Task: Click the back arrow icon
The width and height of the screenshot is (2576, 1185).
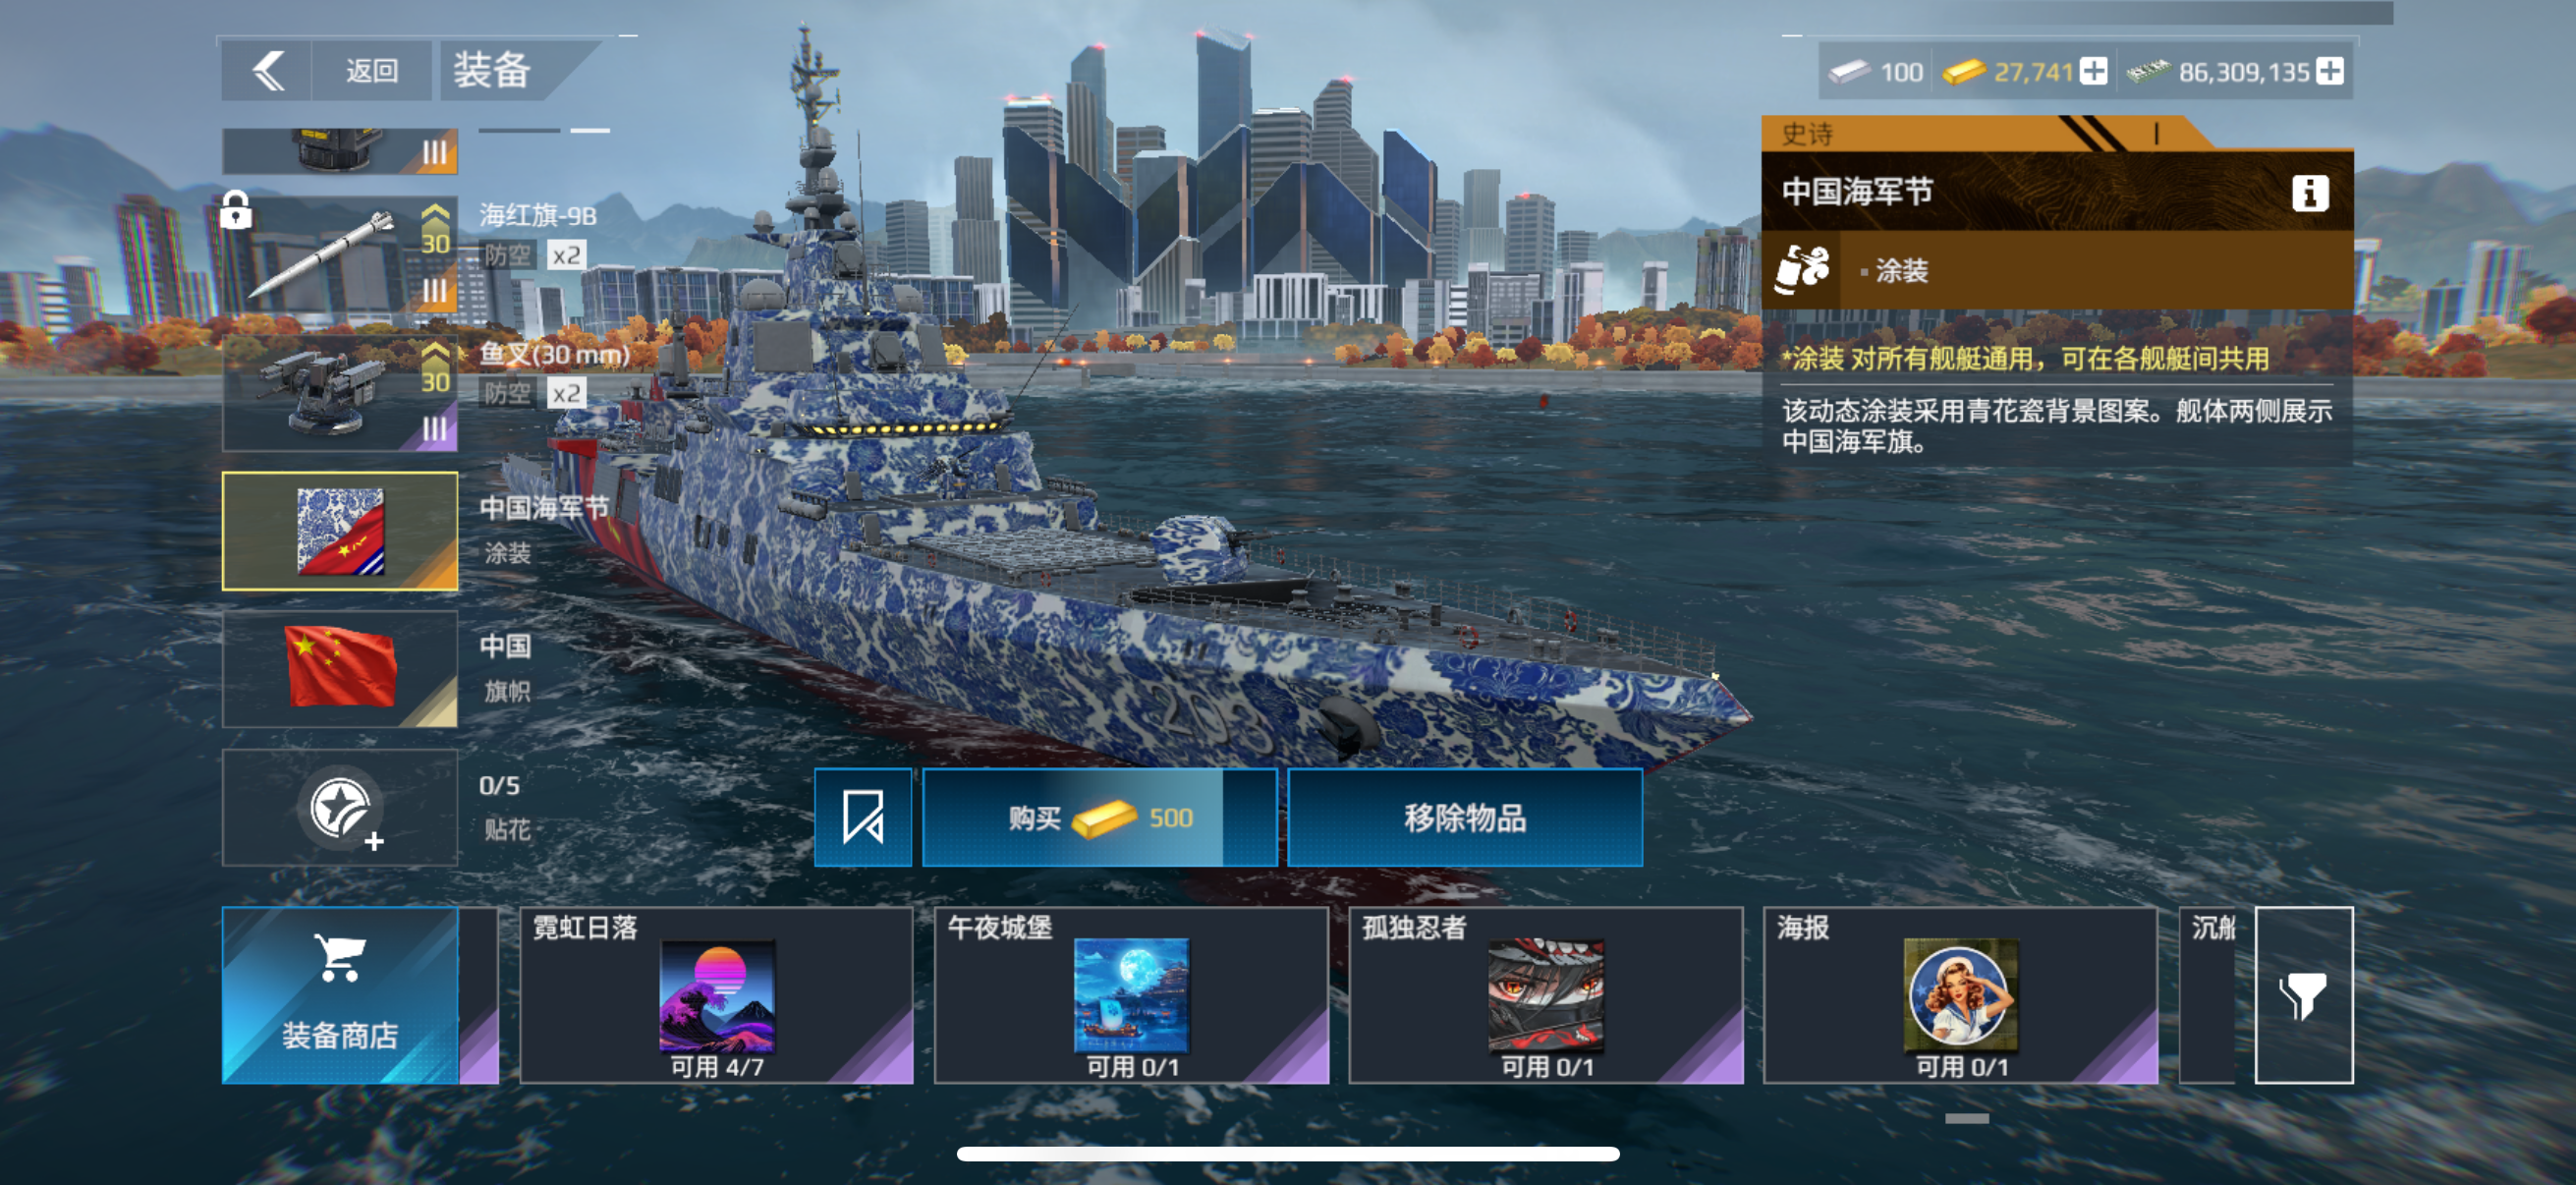Action: 267,71
